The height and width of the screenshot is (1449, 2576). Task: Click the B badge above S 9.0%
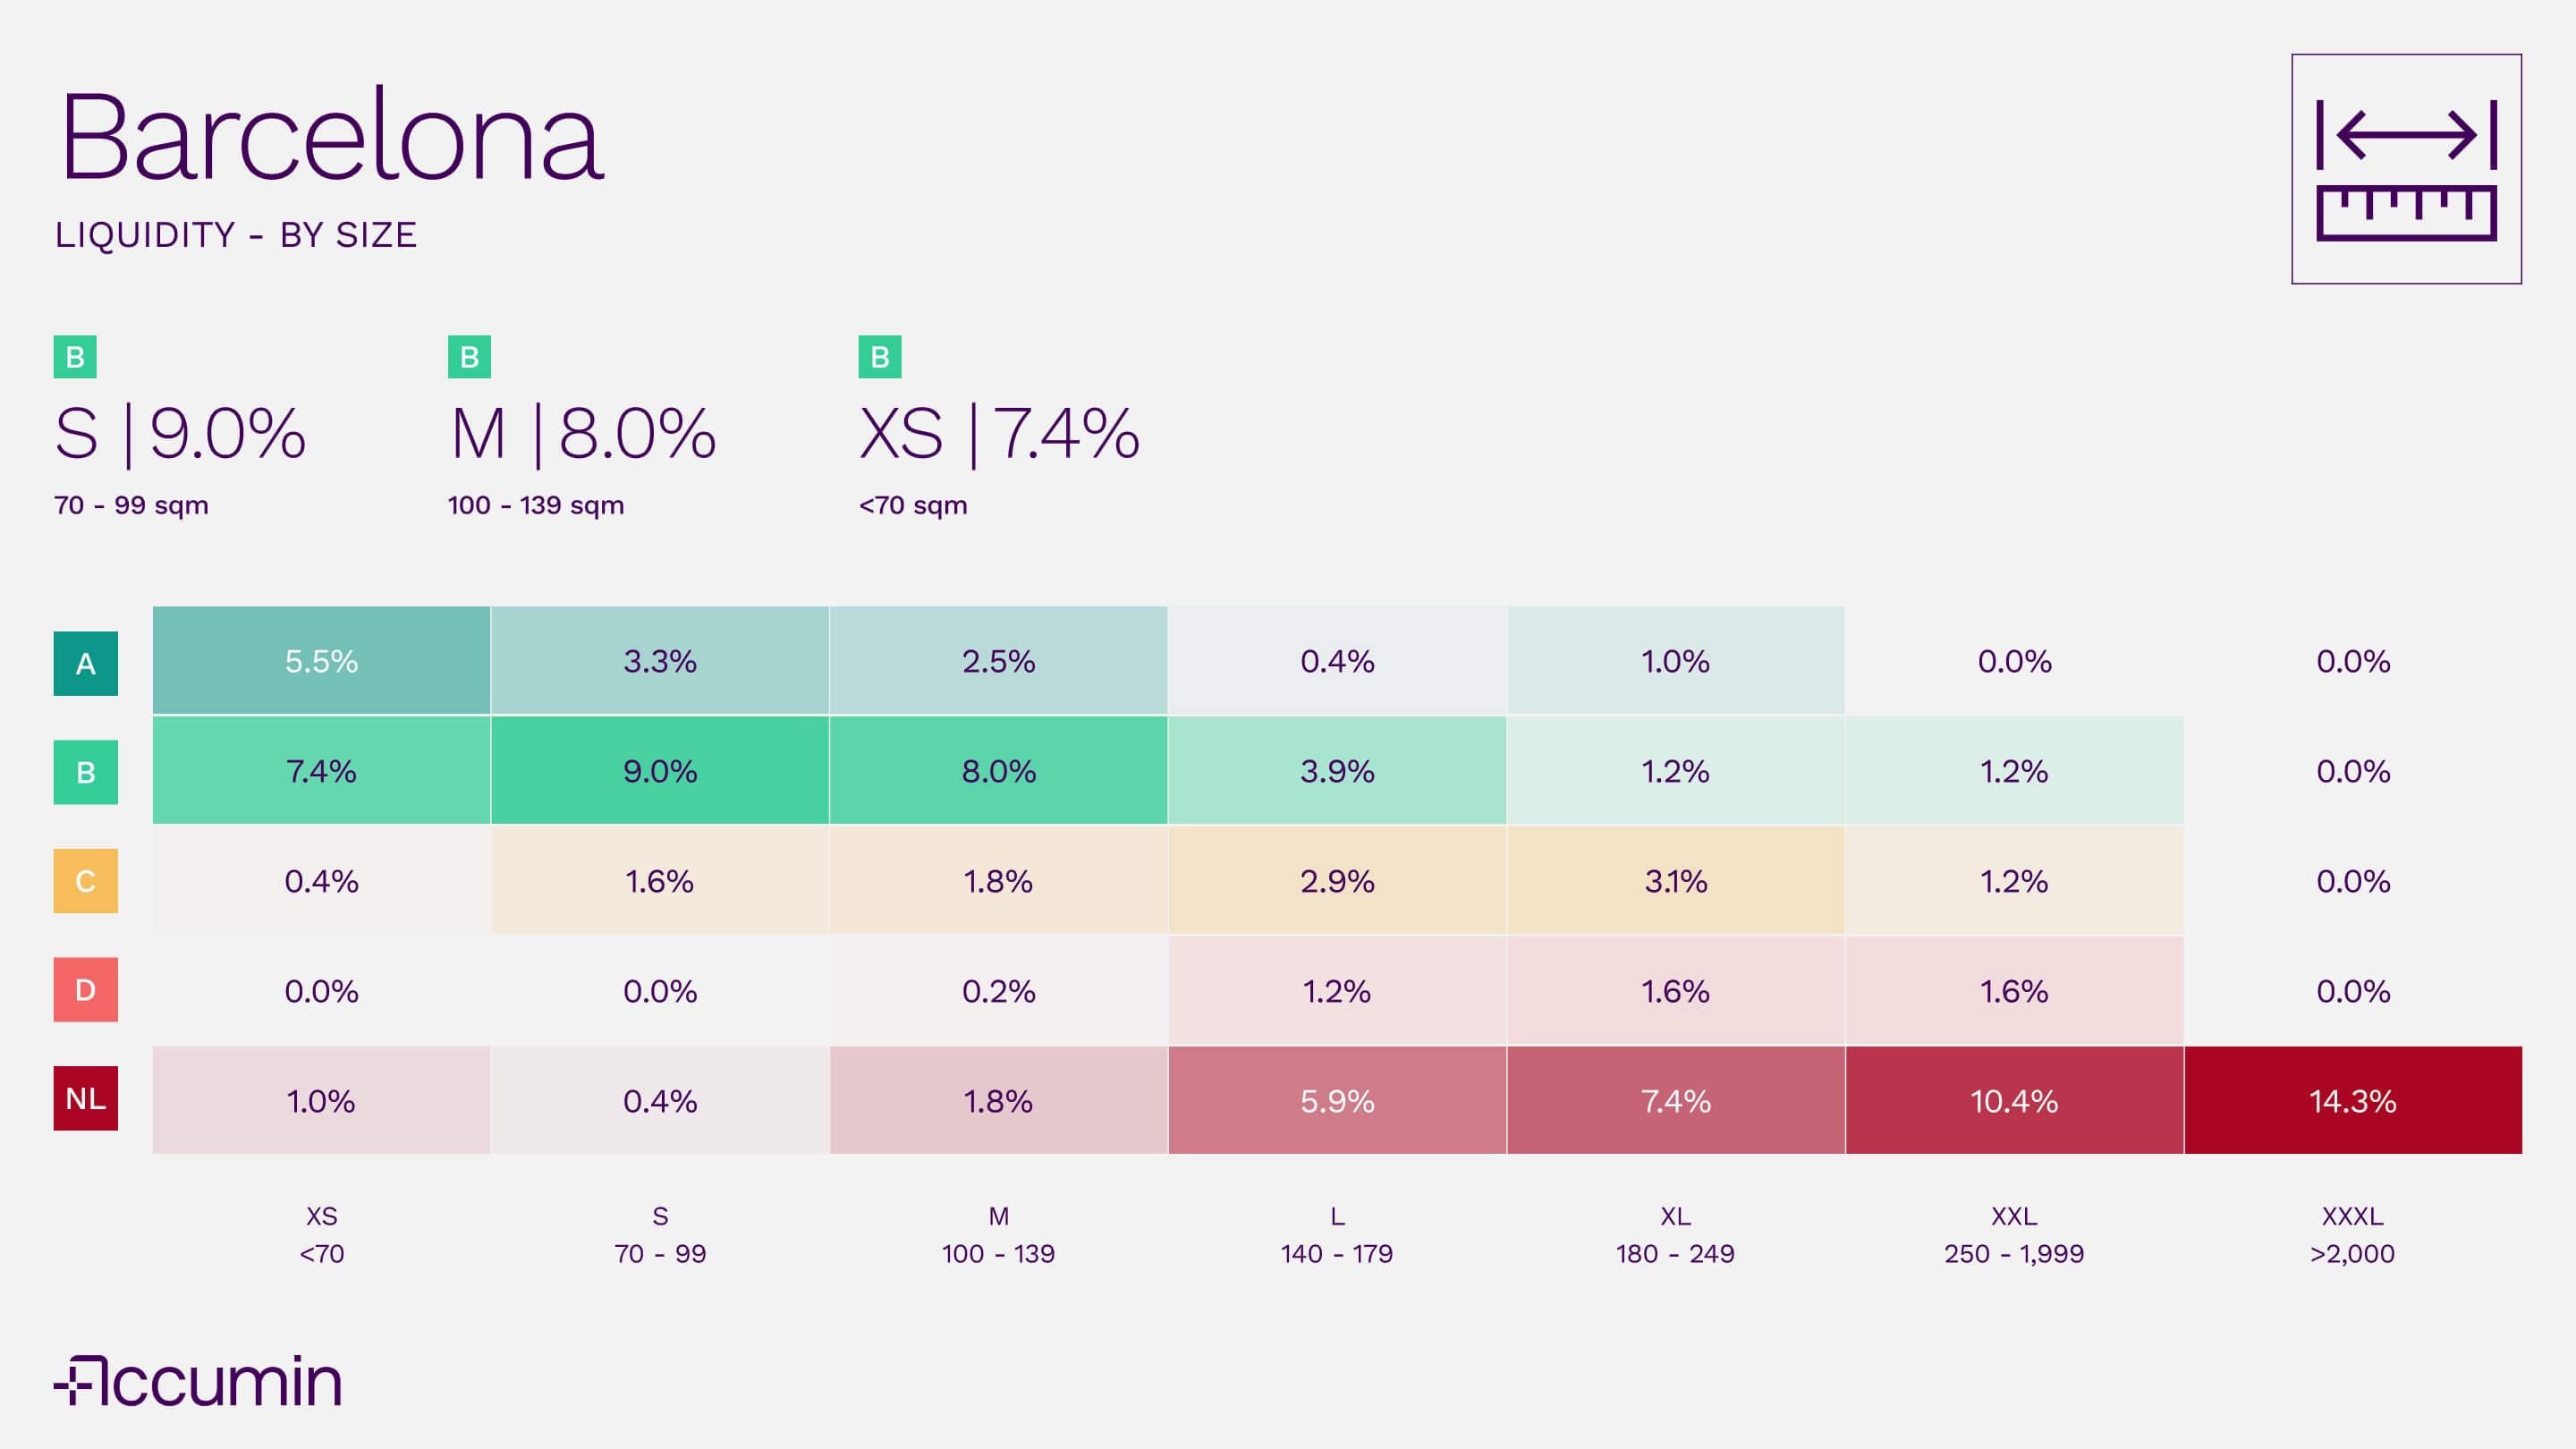tap(75, 357)
